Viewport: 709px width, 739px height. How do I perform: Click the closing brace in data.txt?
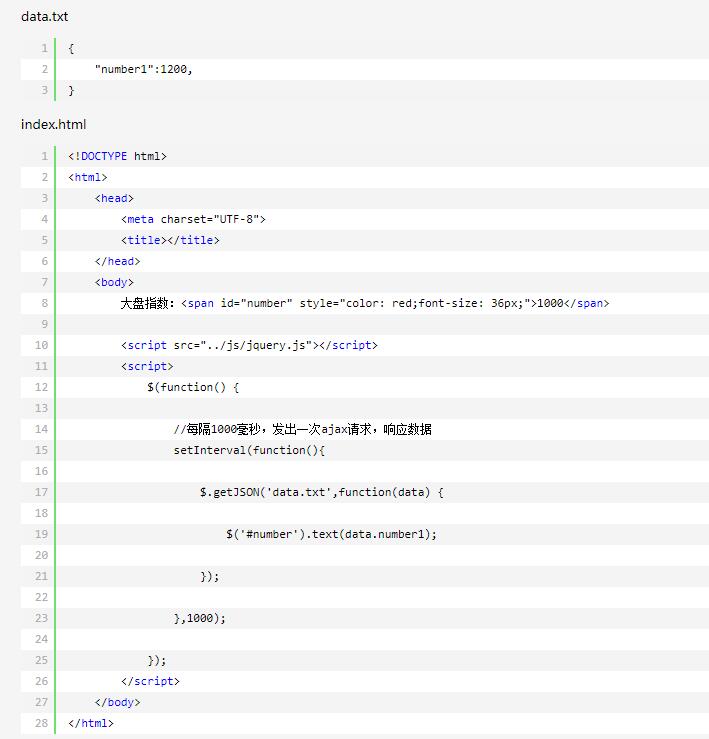click(71, 90)
